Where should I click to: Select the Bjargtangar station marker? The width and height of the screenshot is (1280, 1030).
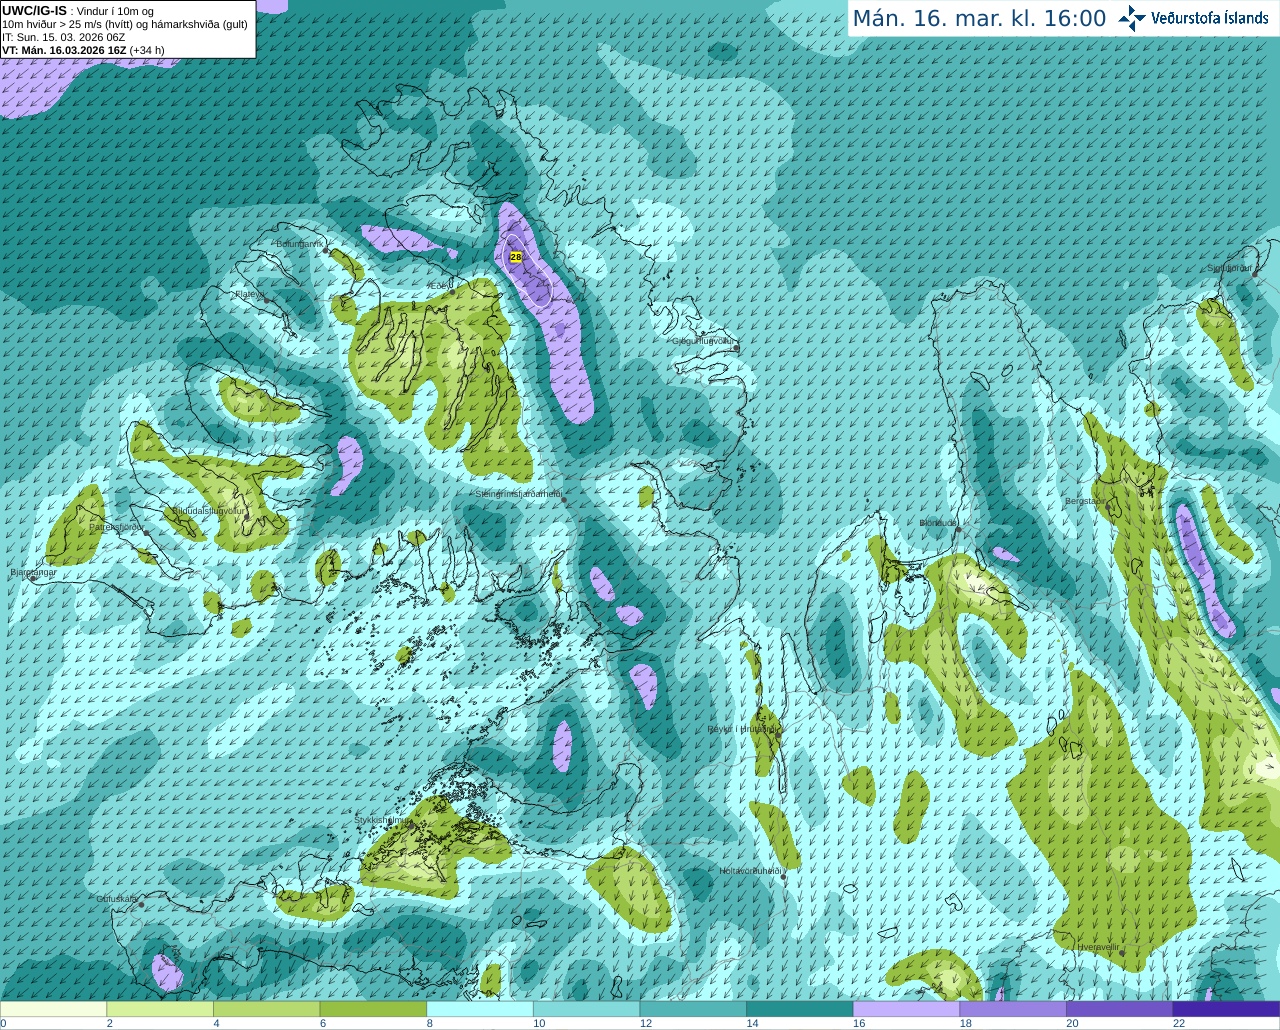pyautogui.click(x=32, y=578)
